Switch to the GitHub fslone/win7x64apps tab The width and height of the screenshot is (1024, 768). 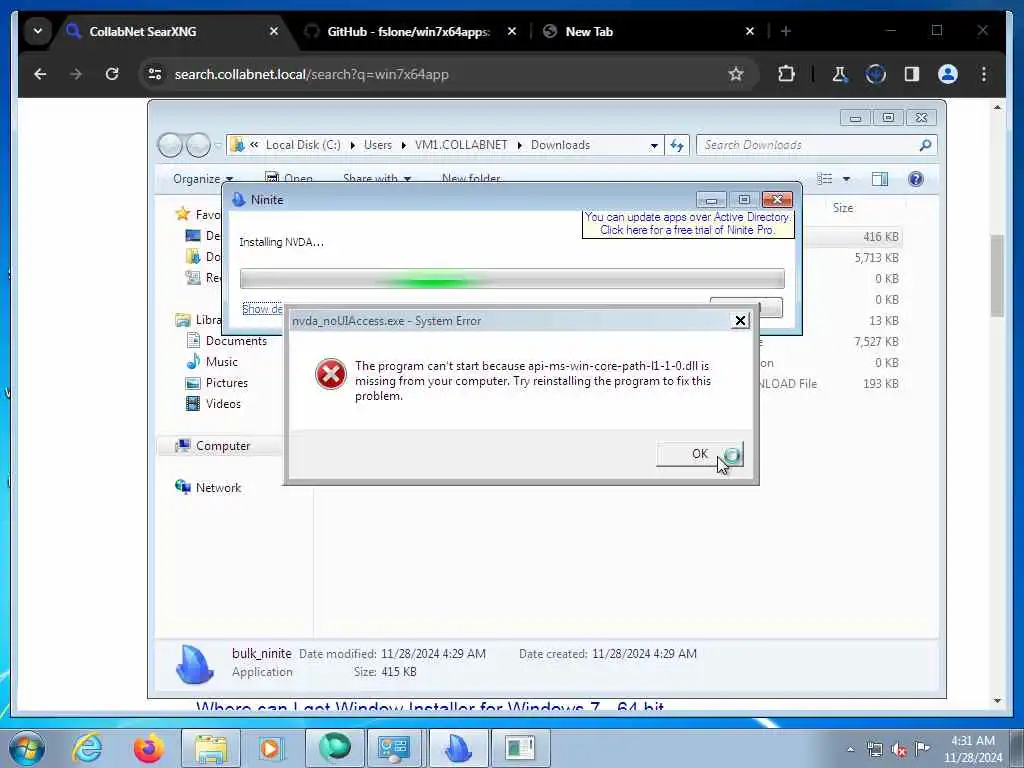408,31
